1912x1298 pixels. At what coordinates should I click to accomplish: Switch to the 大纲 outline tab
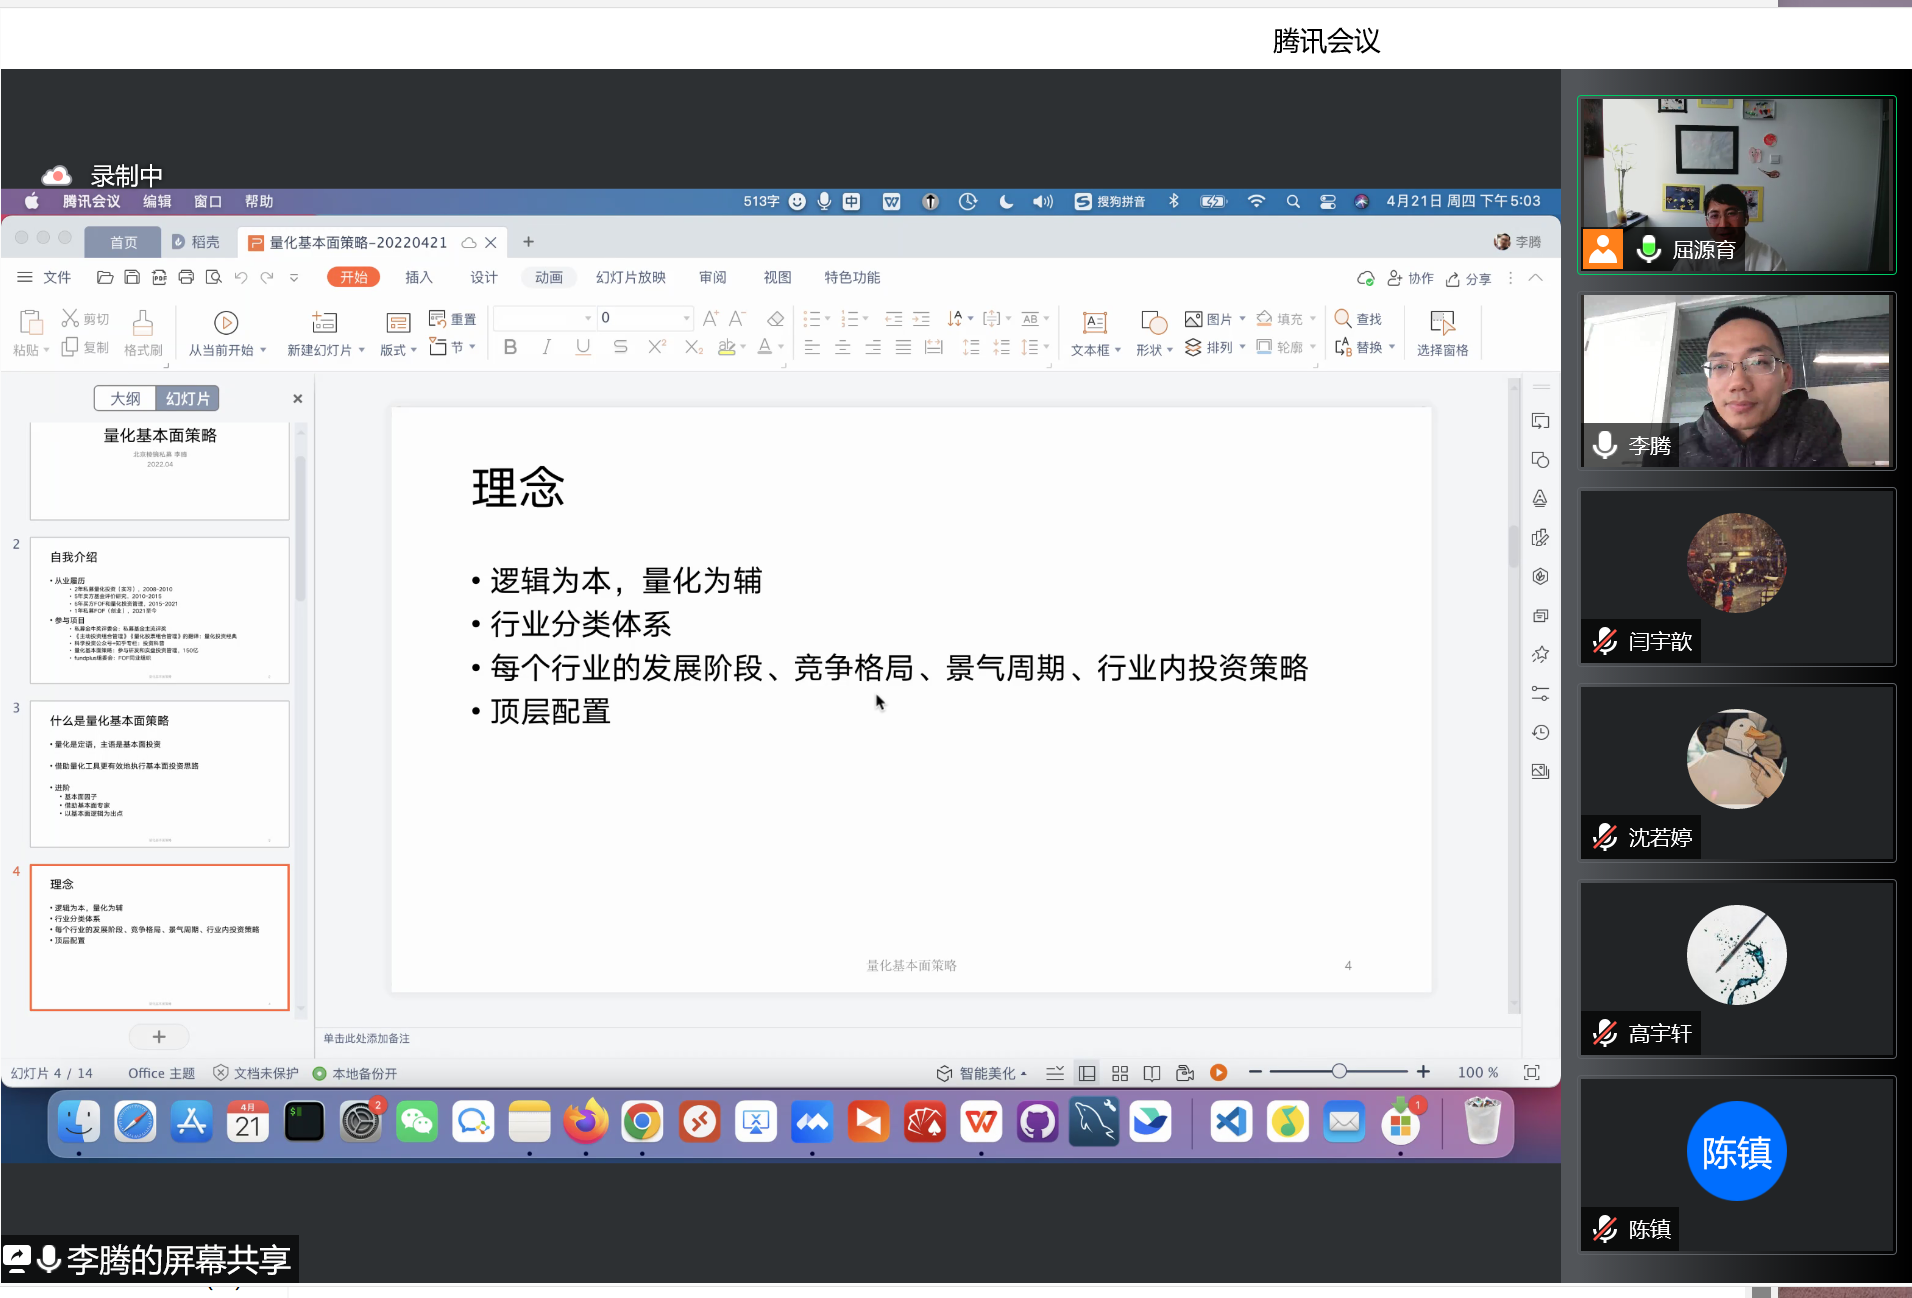pyautogui.click(x=125, y=397)
